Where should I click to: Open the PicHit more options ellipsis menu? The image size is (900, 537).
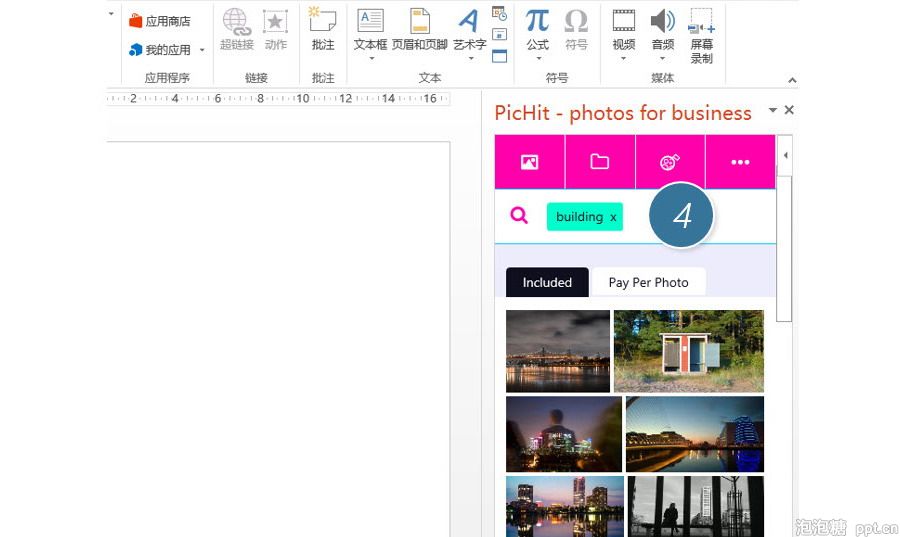740,162
